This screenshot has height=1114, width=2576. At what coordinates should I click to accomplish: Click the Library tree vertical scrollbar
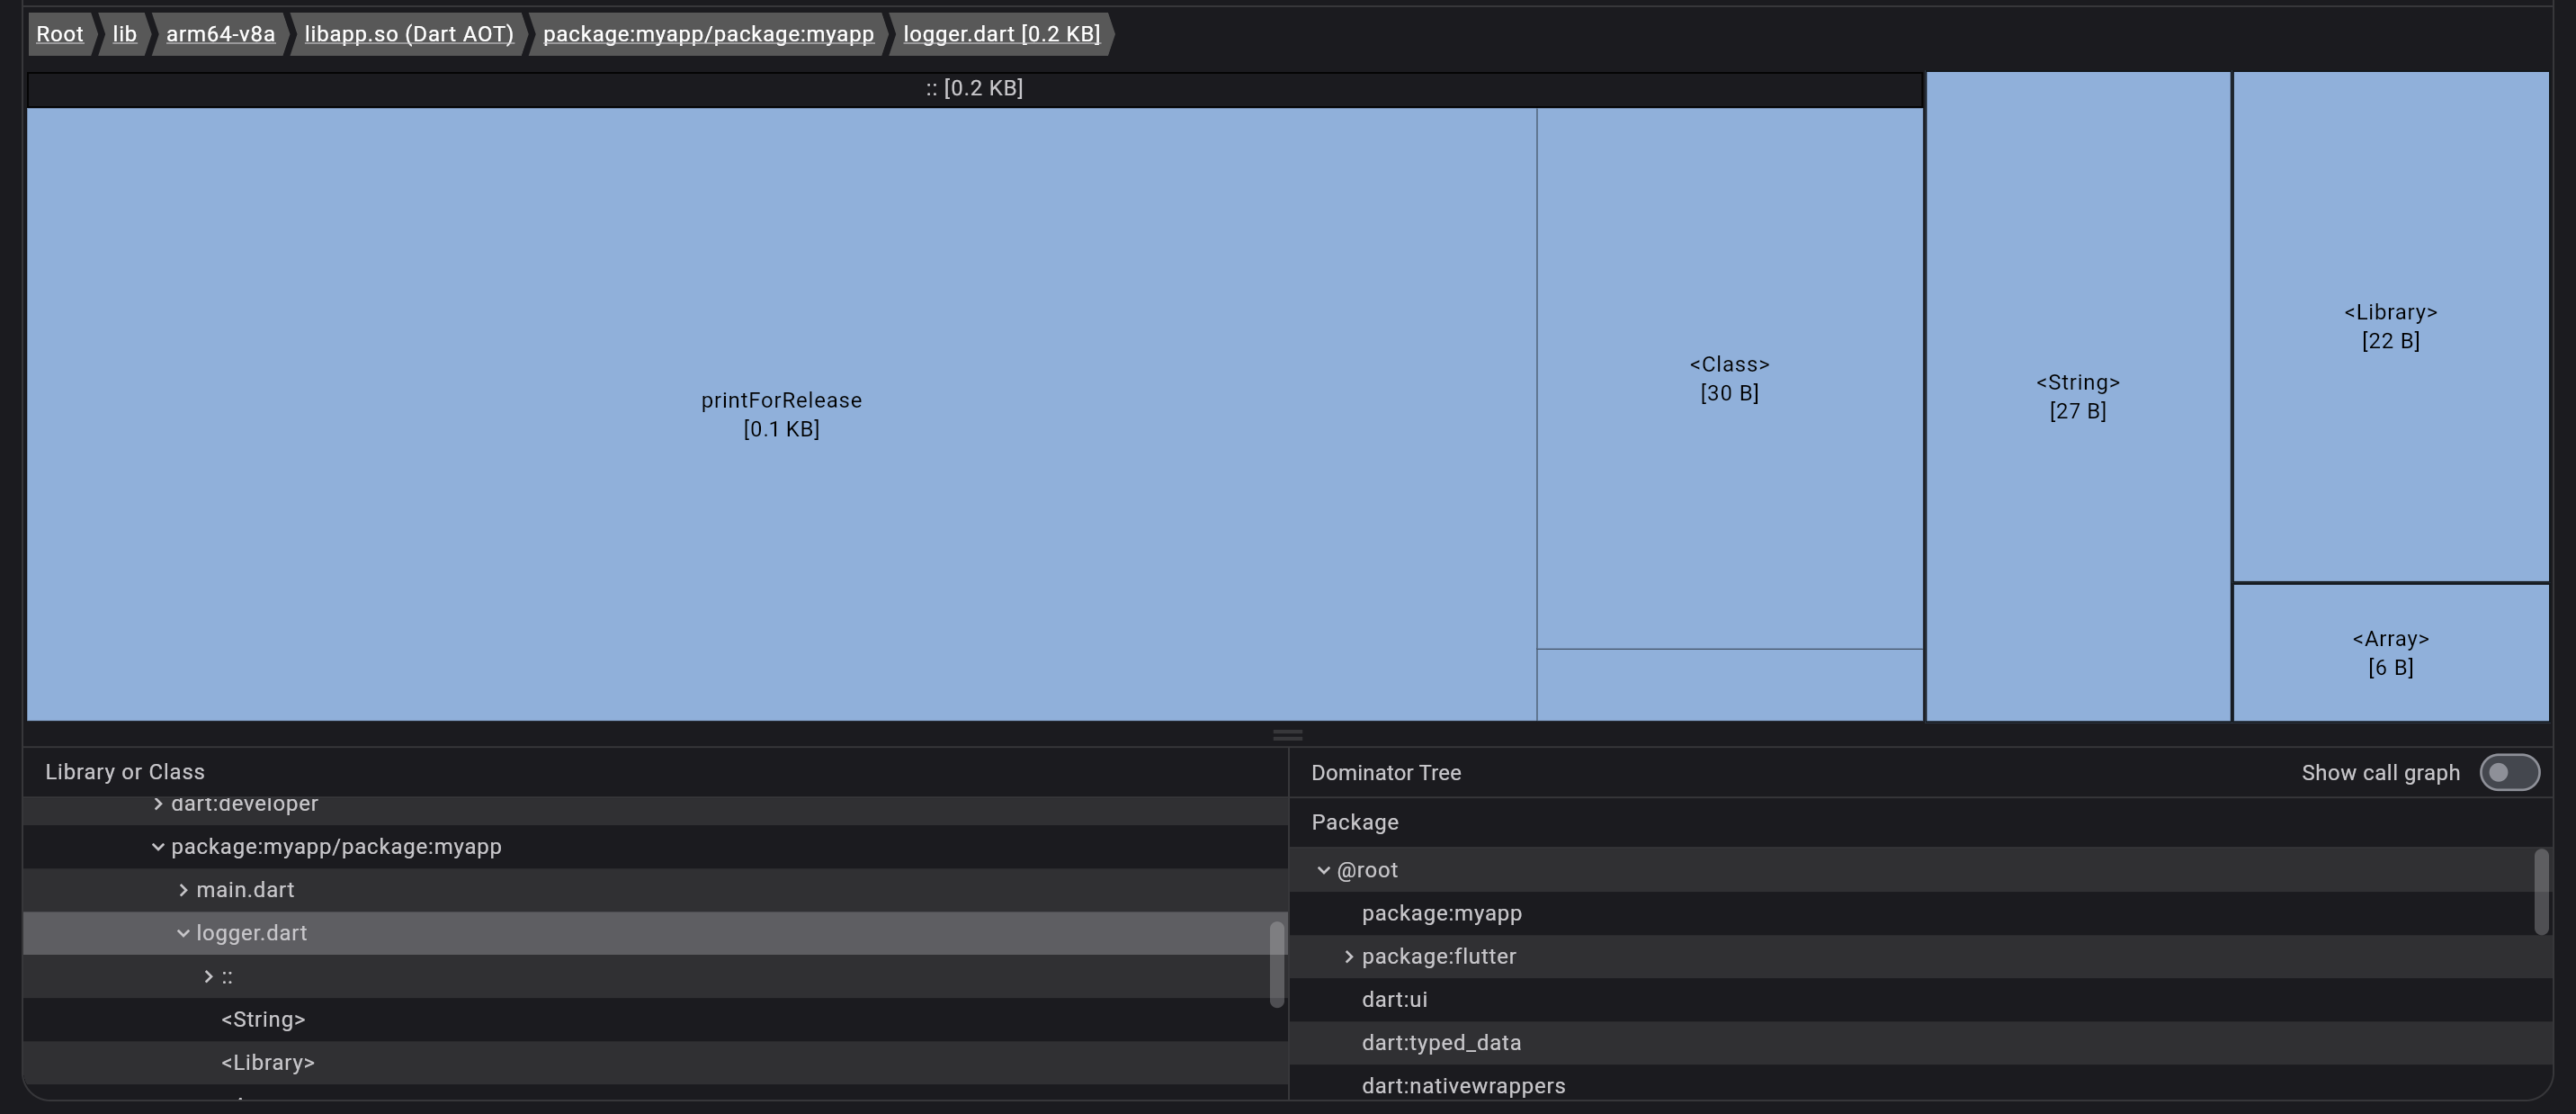[x=1277, y=964]
